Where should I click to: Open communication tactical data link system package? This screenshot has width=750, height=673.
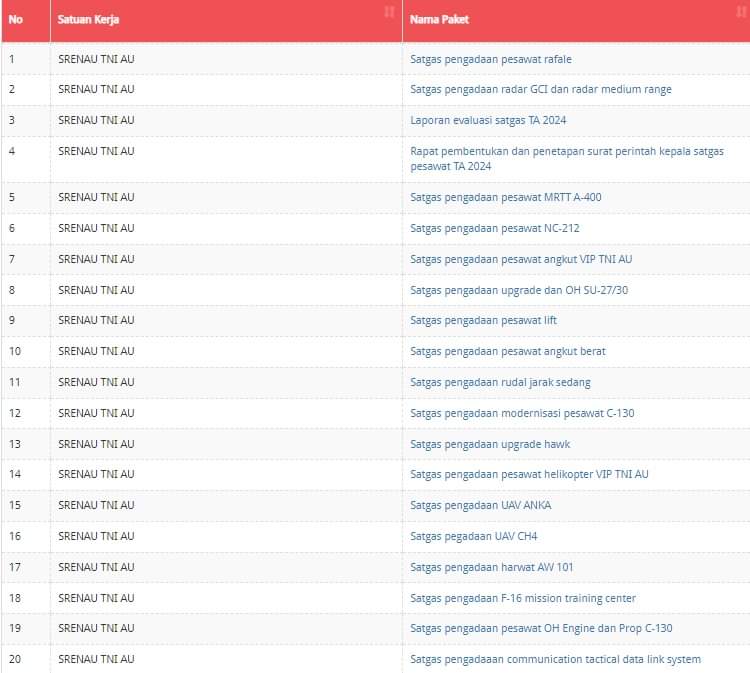click(x=555, y=659)
